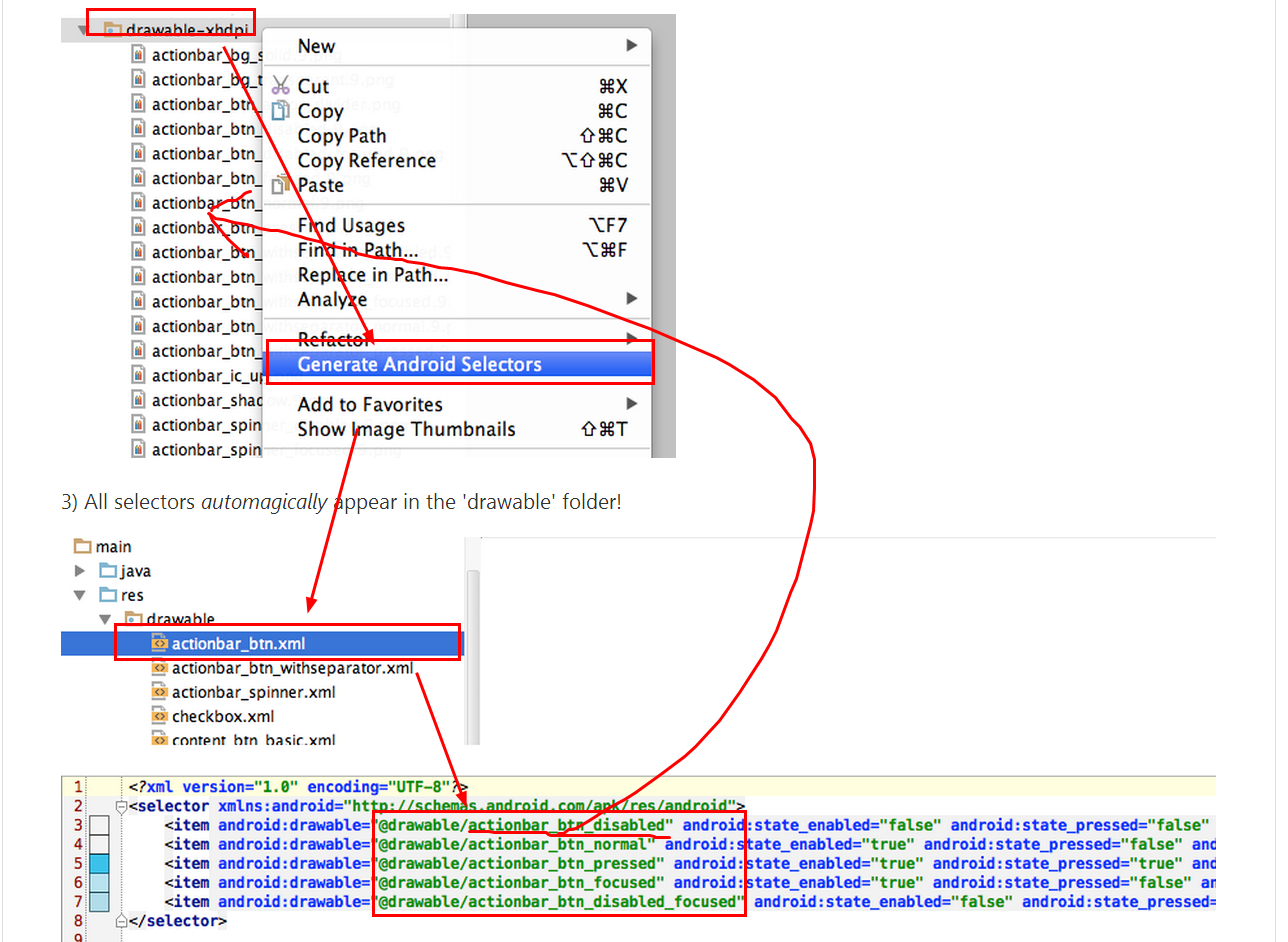Open the Add to Favorites submenu arrow

click(631, 404)
